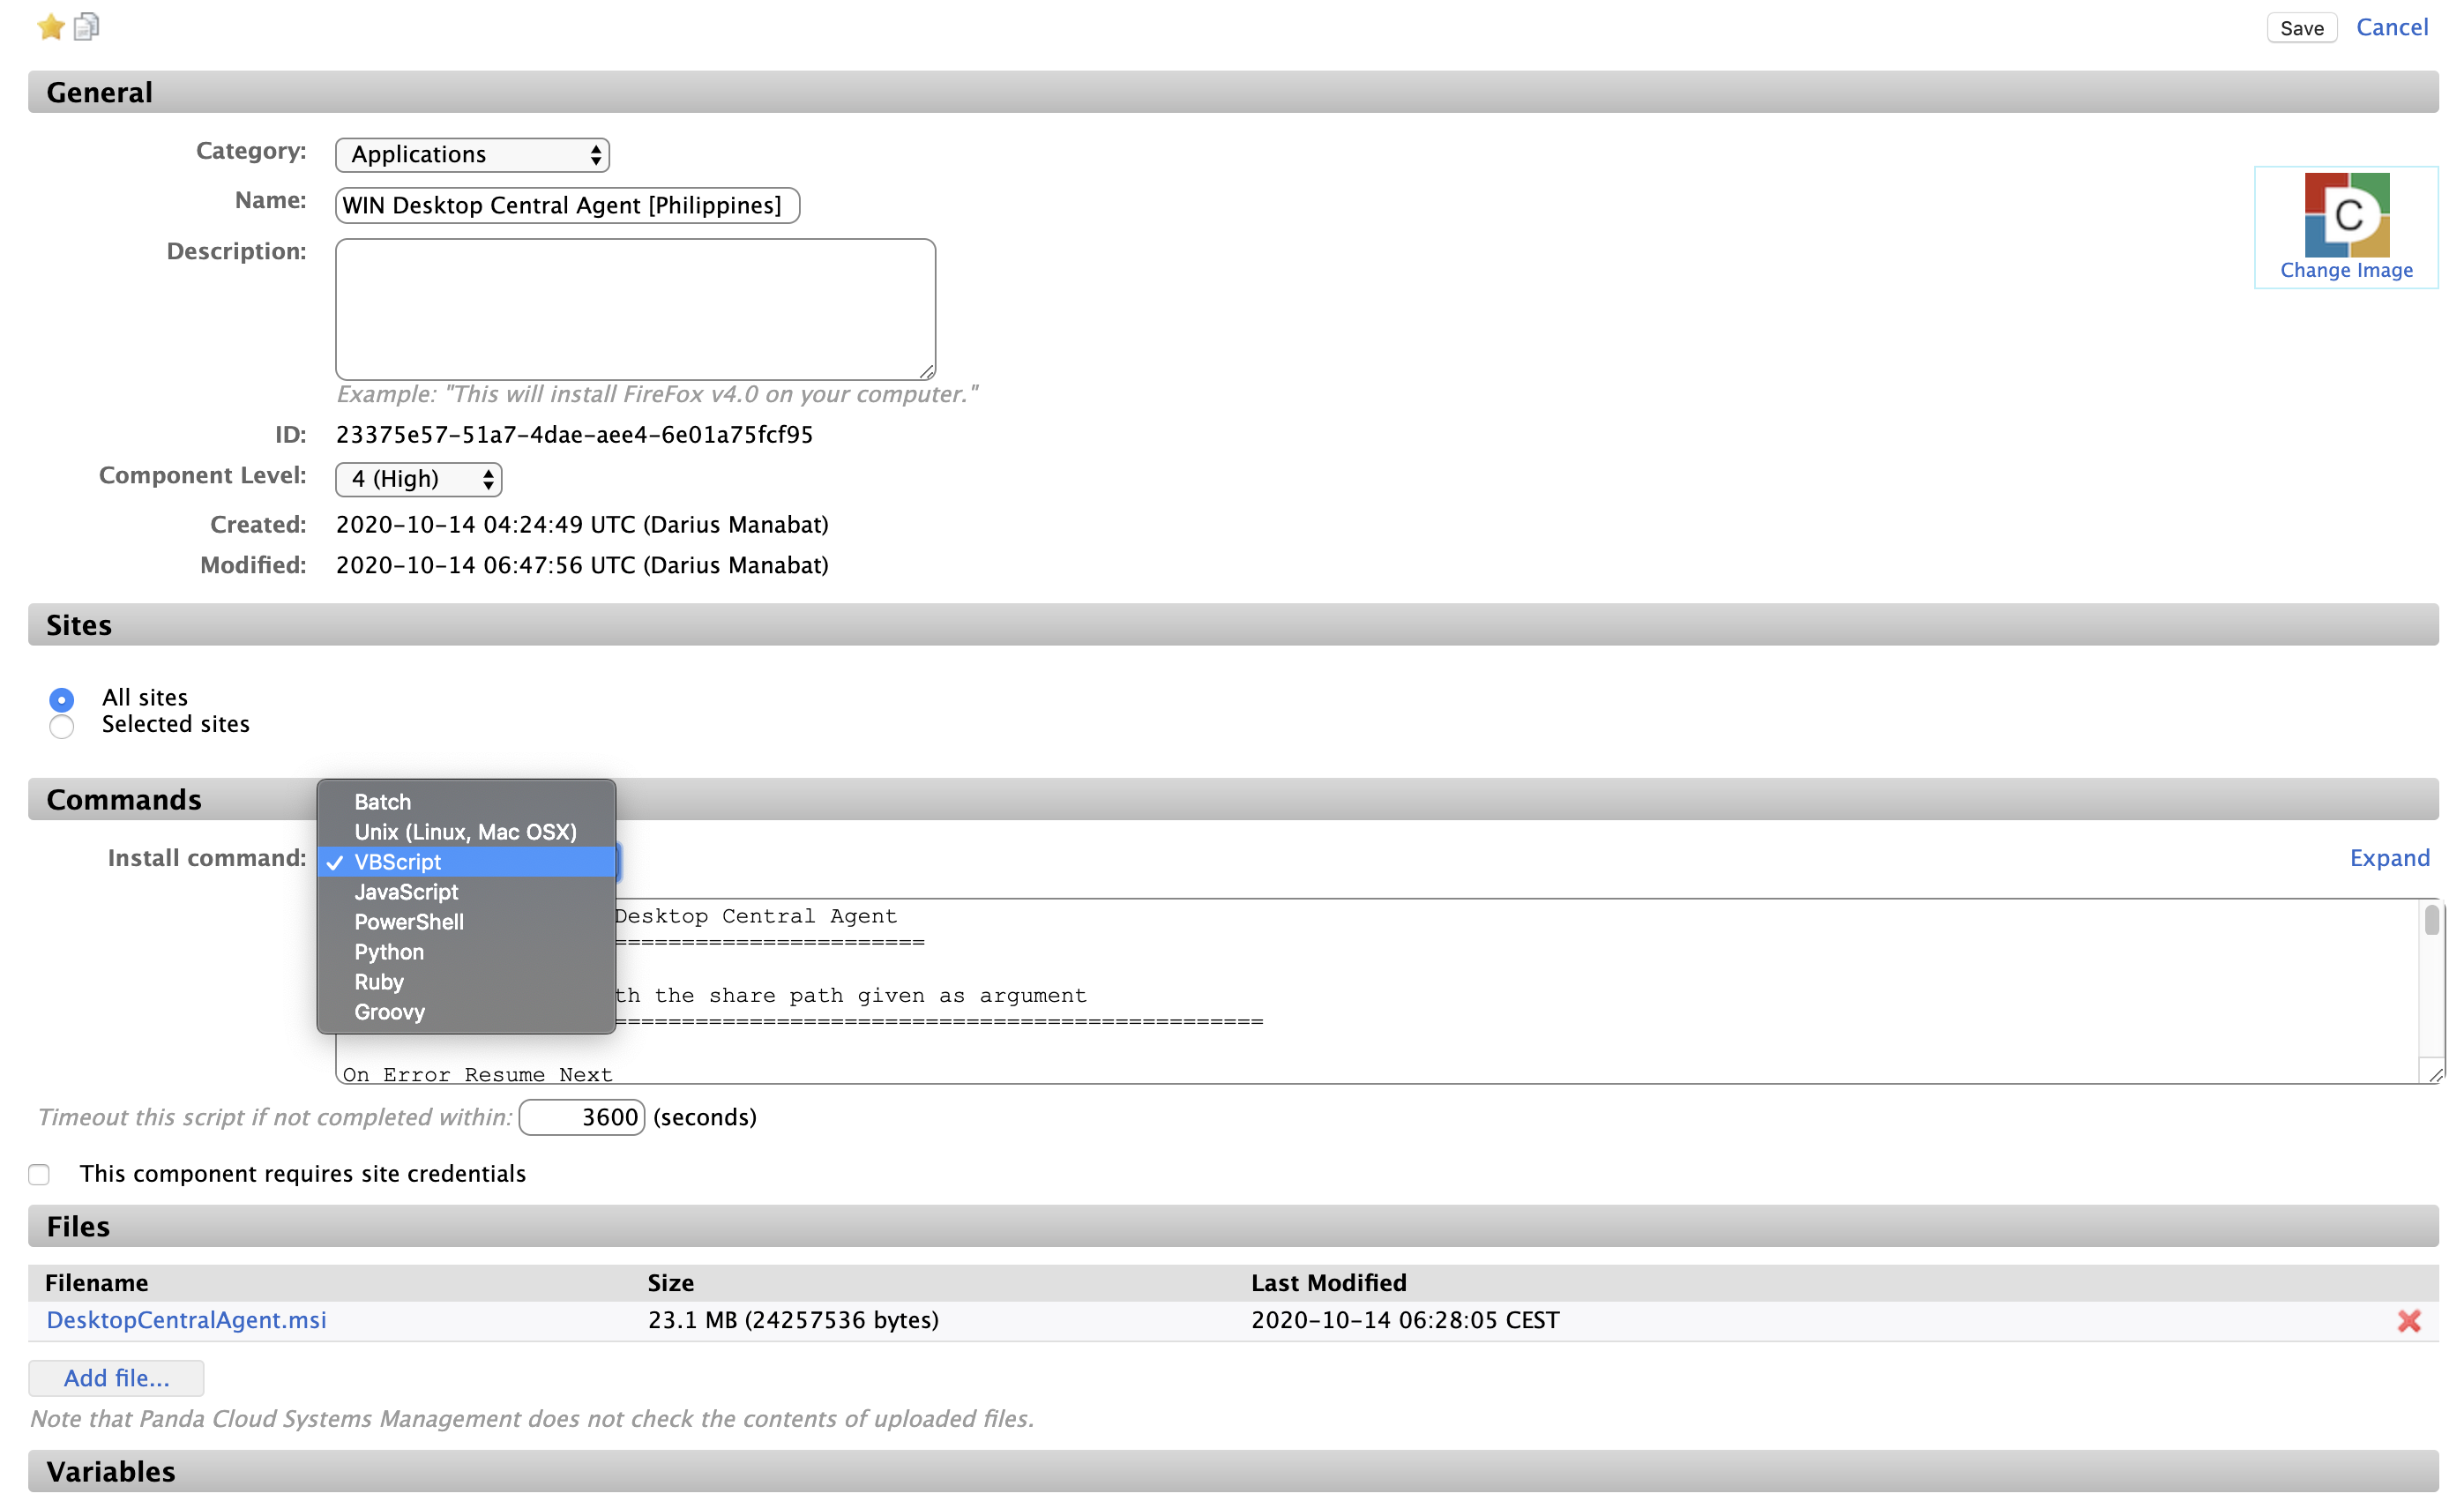This screenshot has width=2464, height=1501.
Task: Click the favorite star icon
Action: tap(50, 27)
